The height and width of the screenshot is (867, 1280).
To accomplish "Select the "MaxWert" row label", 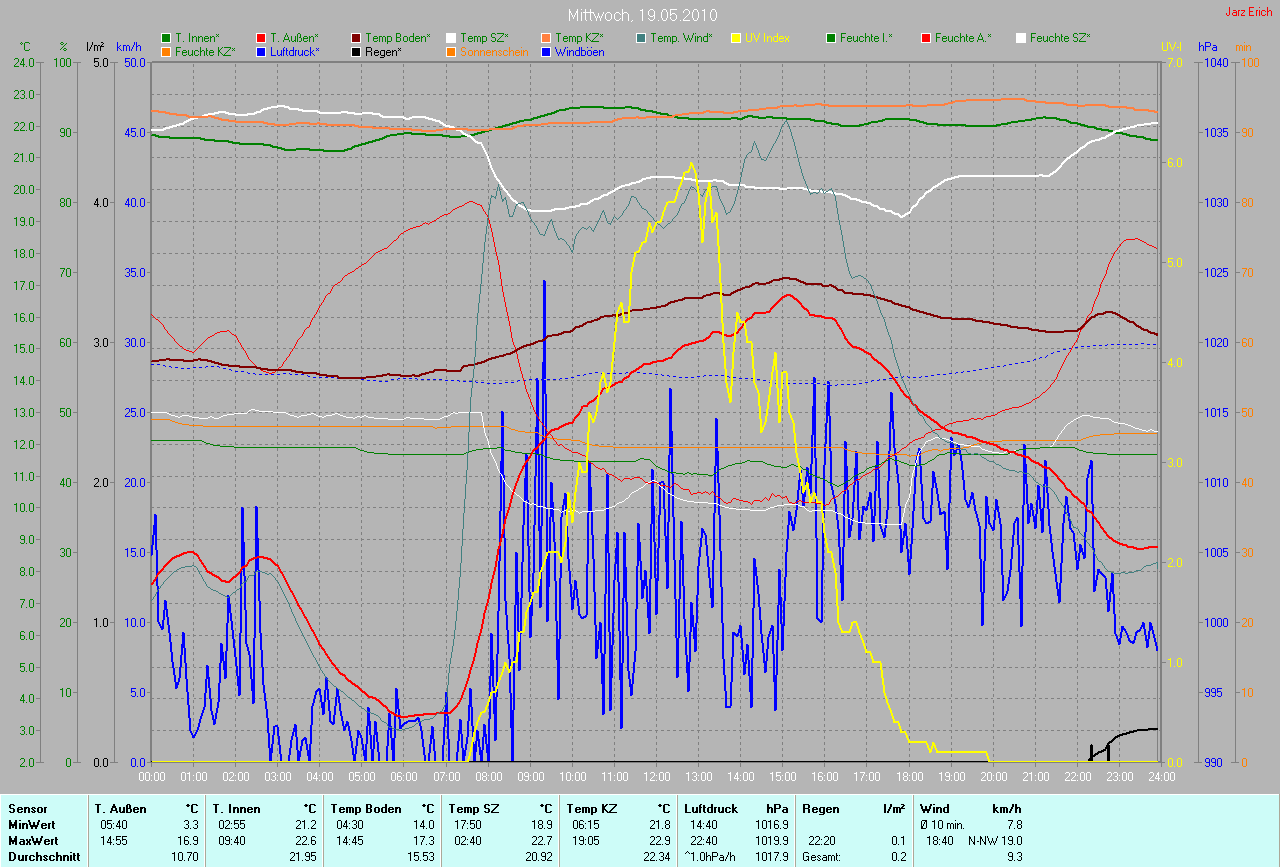I will tap(32, 841).
